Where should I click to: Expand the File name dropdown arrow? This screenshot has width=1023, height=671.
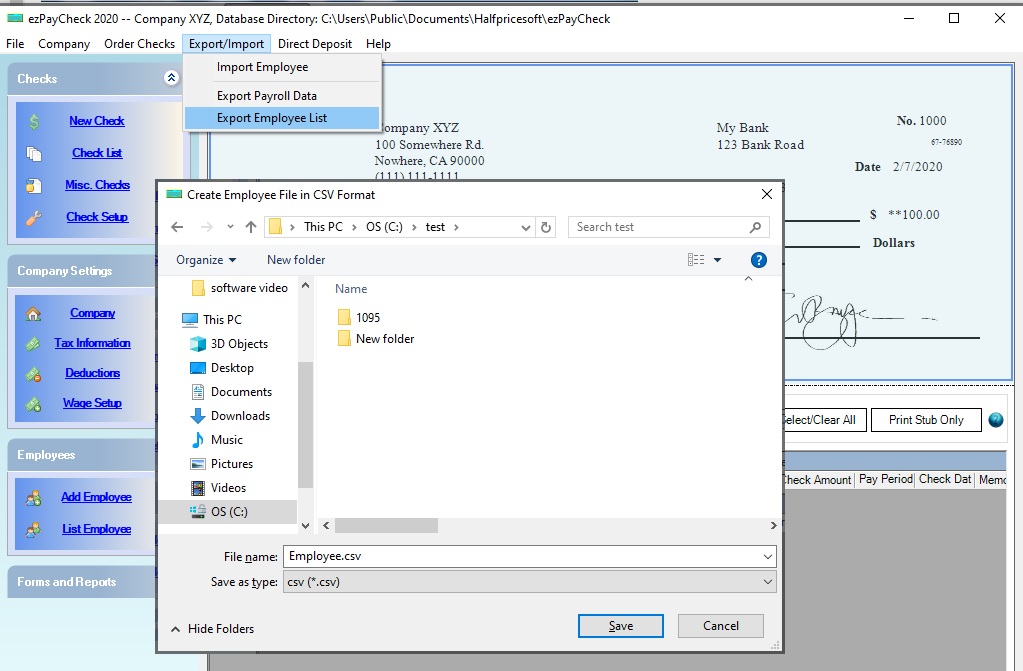click(x=767, y=556)
